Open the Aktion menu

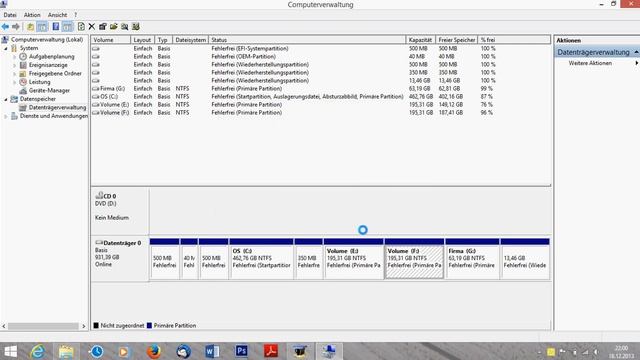coord(32,15)
